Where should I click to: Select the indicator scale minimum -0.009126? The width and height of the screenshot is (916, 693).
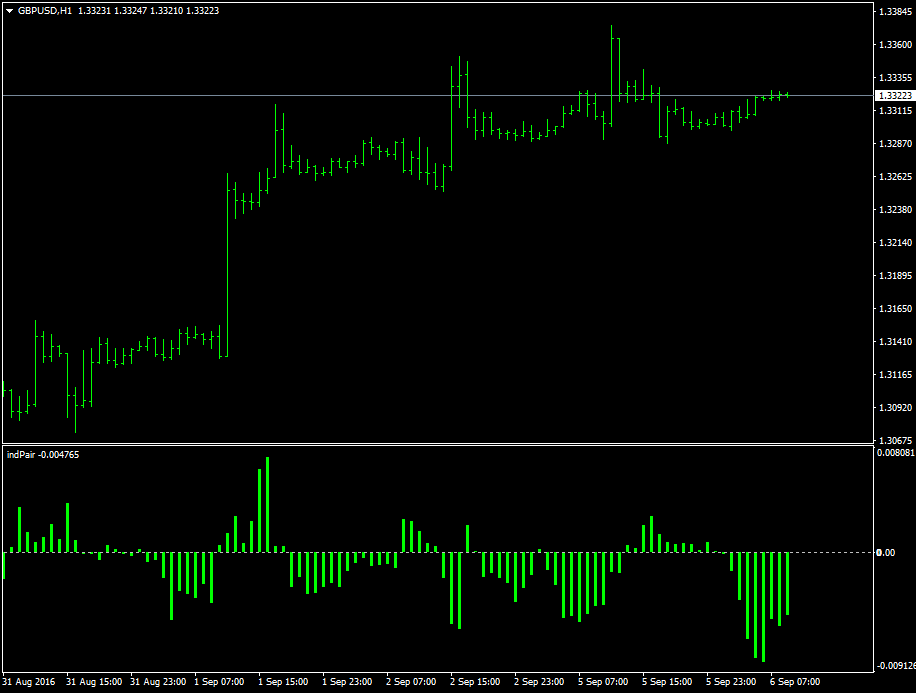click(x=896, y=666)
